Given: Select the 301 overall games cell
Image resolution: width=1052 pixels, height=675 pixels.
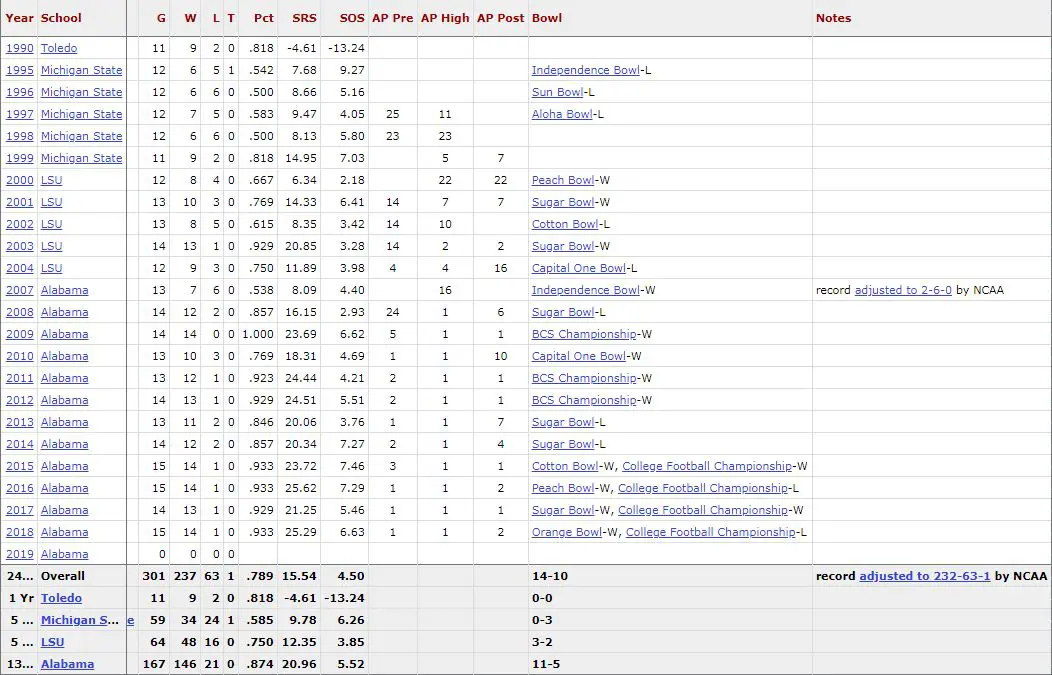Looking at the screenshot, I should click(154, 576).
